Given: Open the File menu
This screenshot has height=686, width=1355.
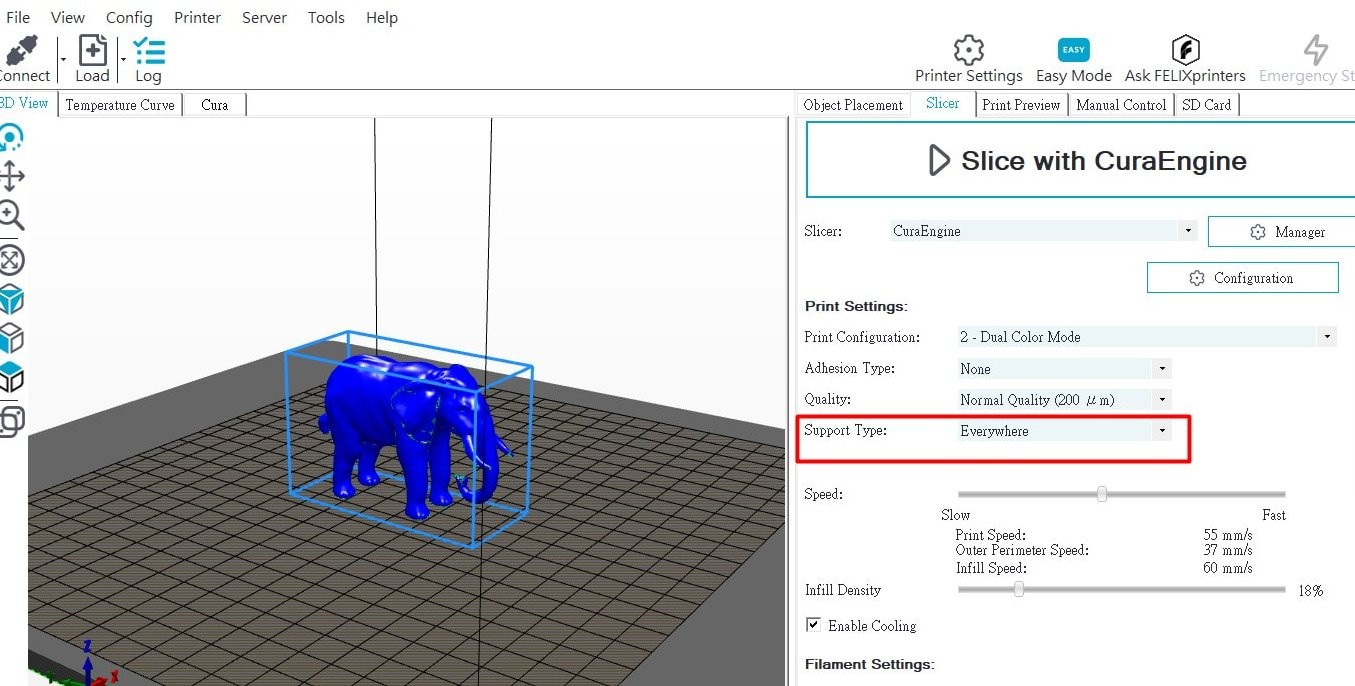Looking at the screenshot, I should (x=18, y=17).
